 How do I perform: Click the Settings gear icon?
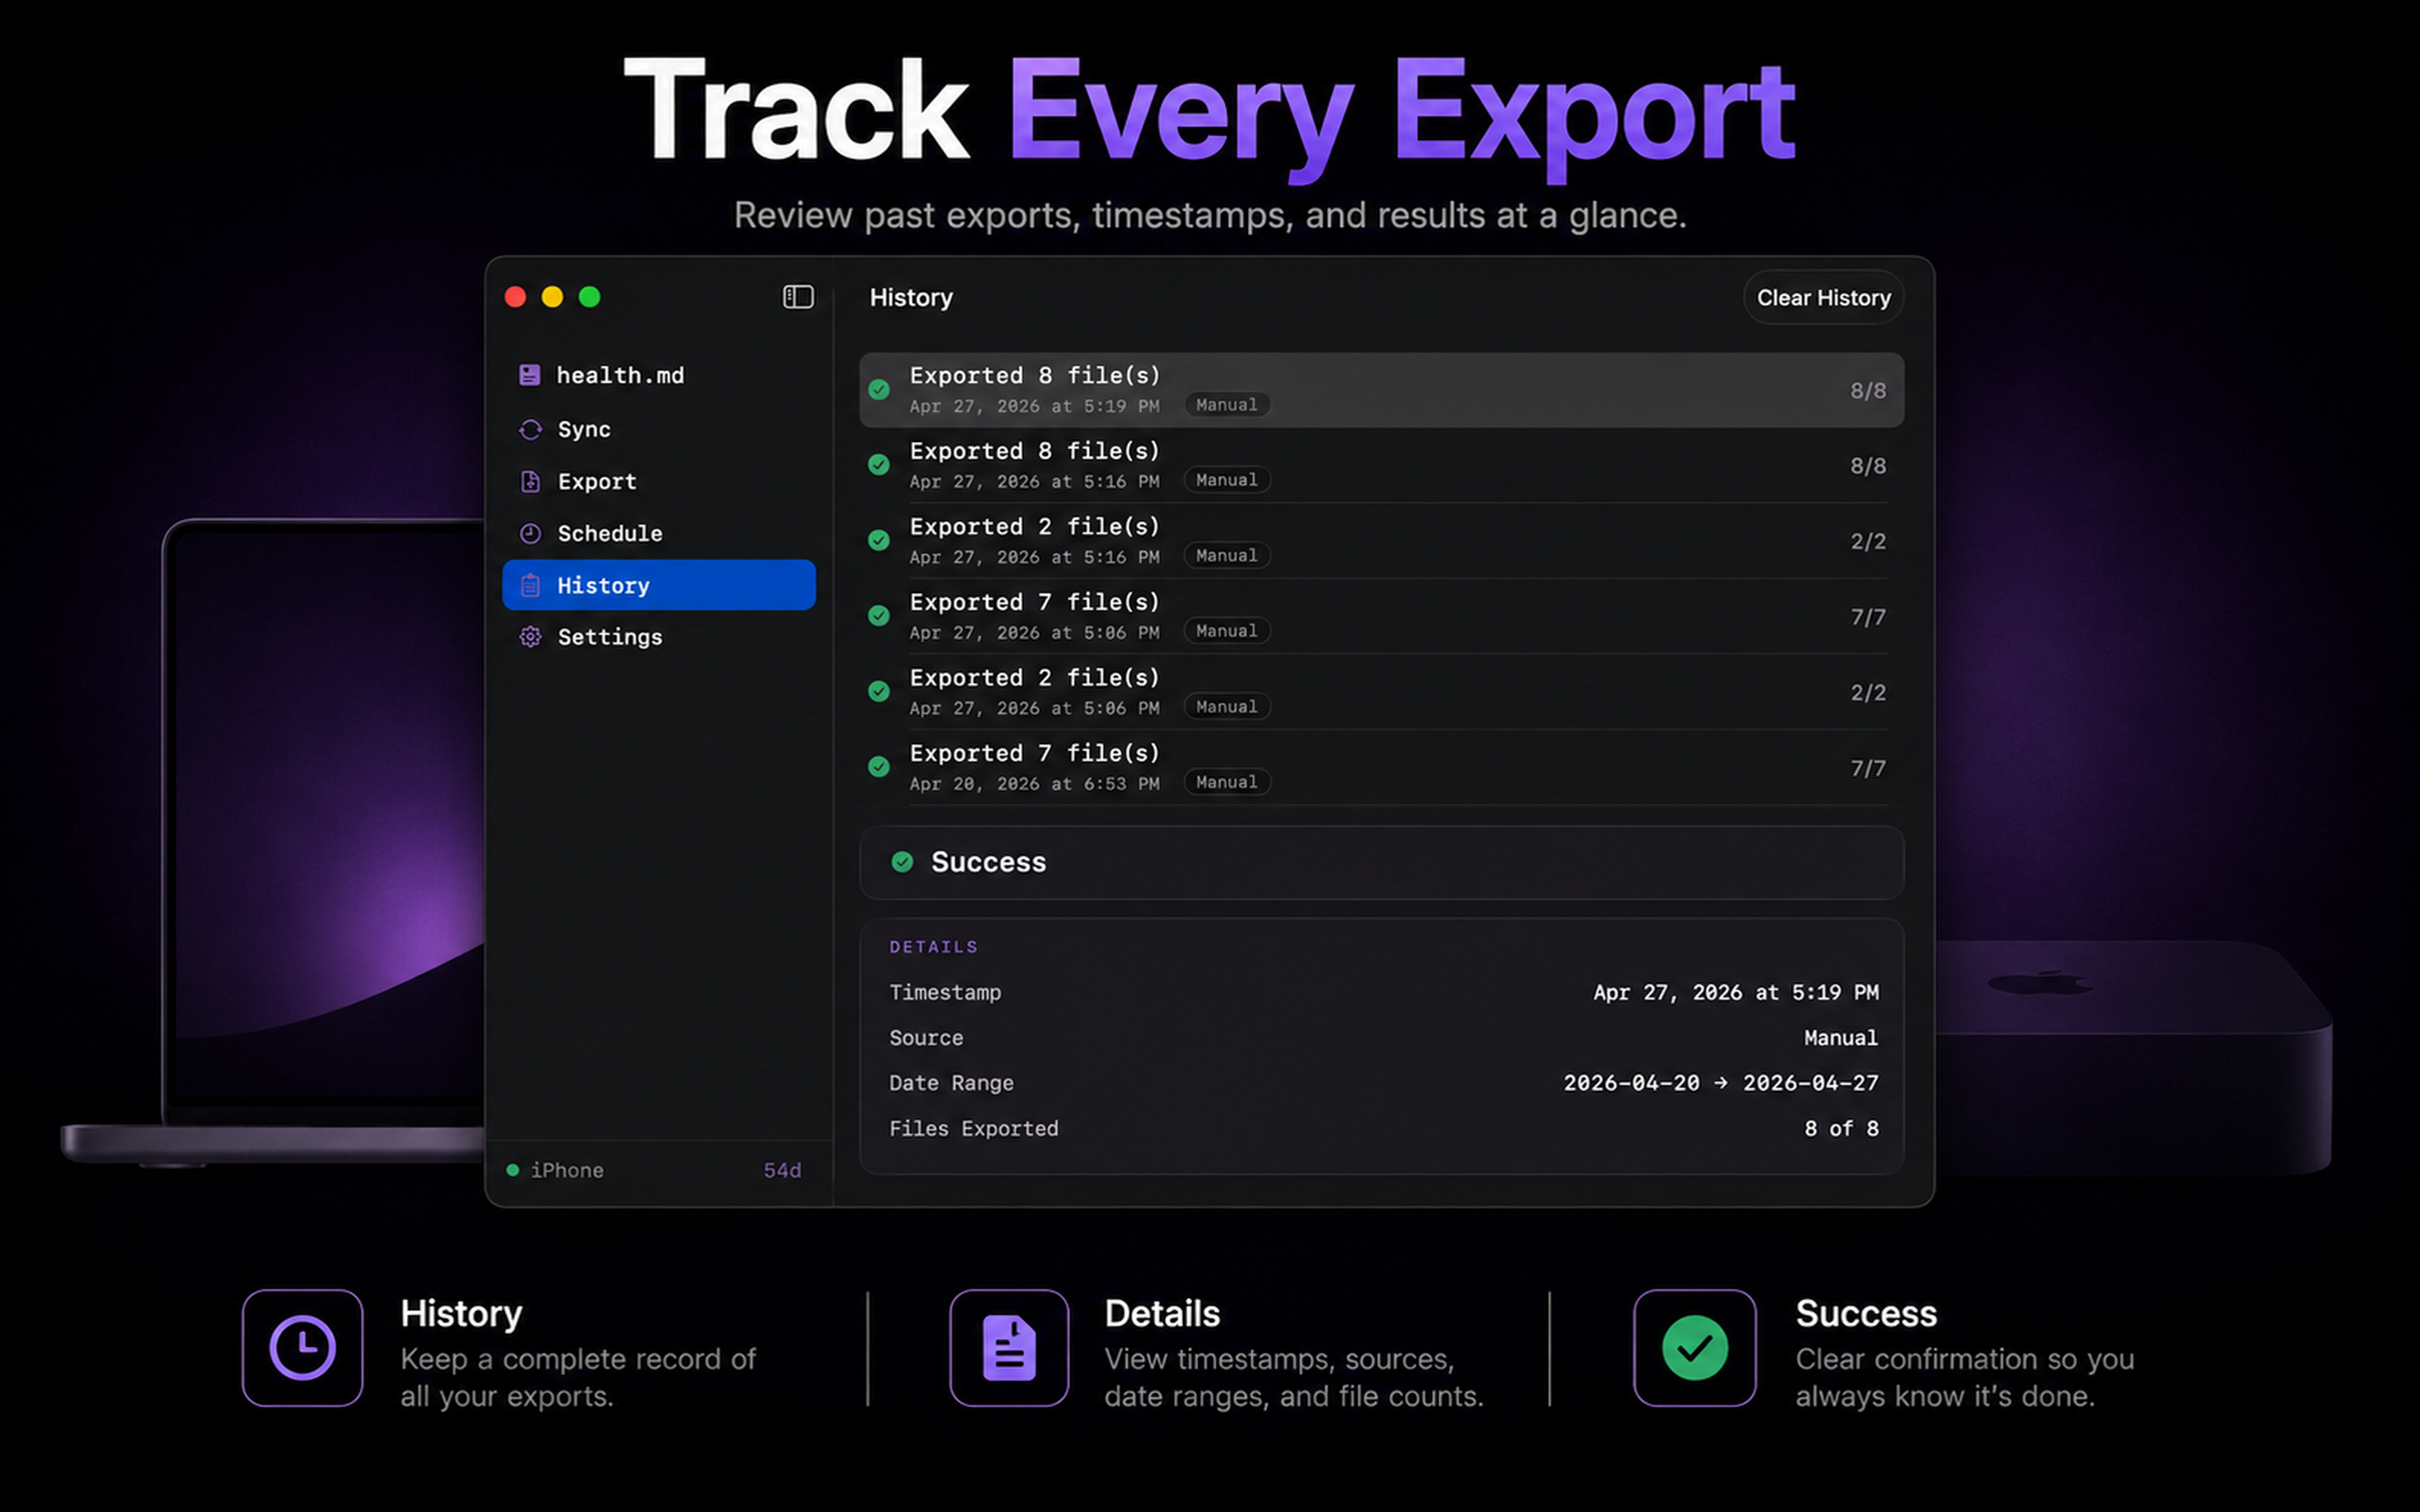(x=530, y=637)
